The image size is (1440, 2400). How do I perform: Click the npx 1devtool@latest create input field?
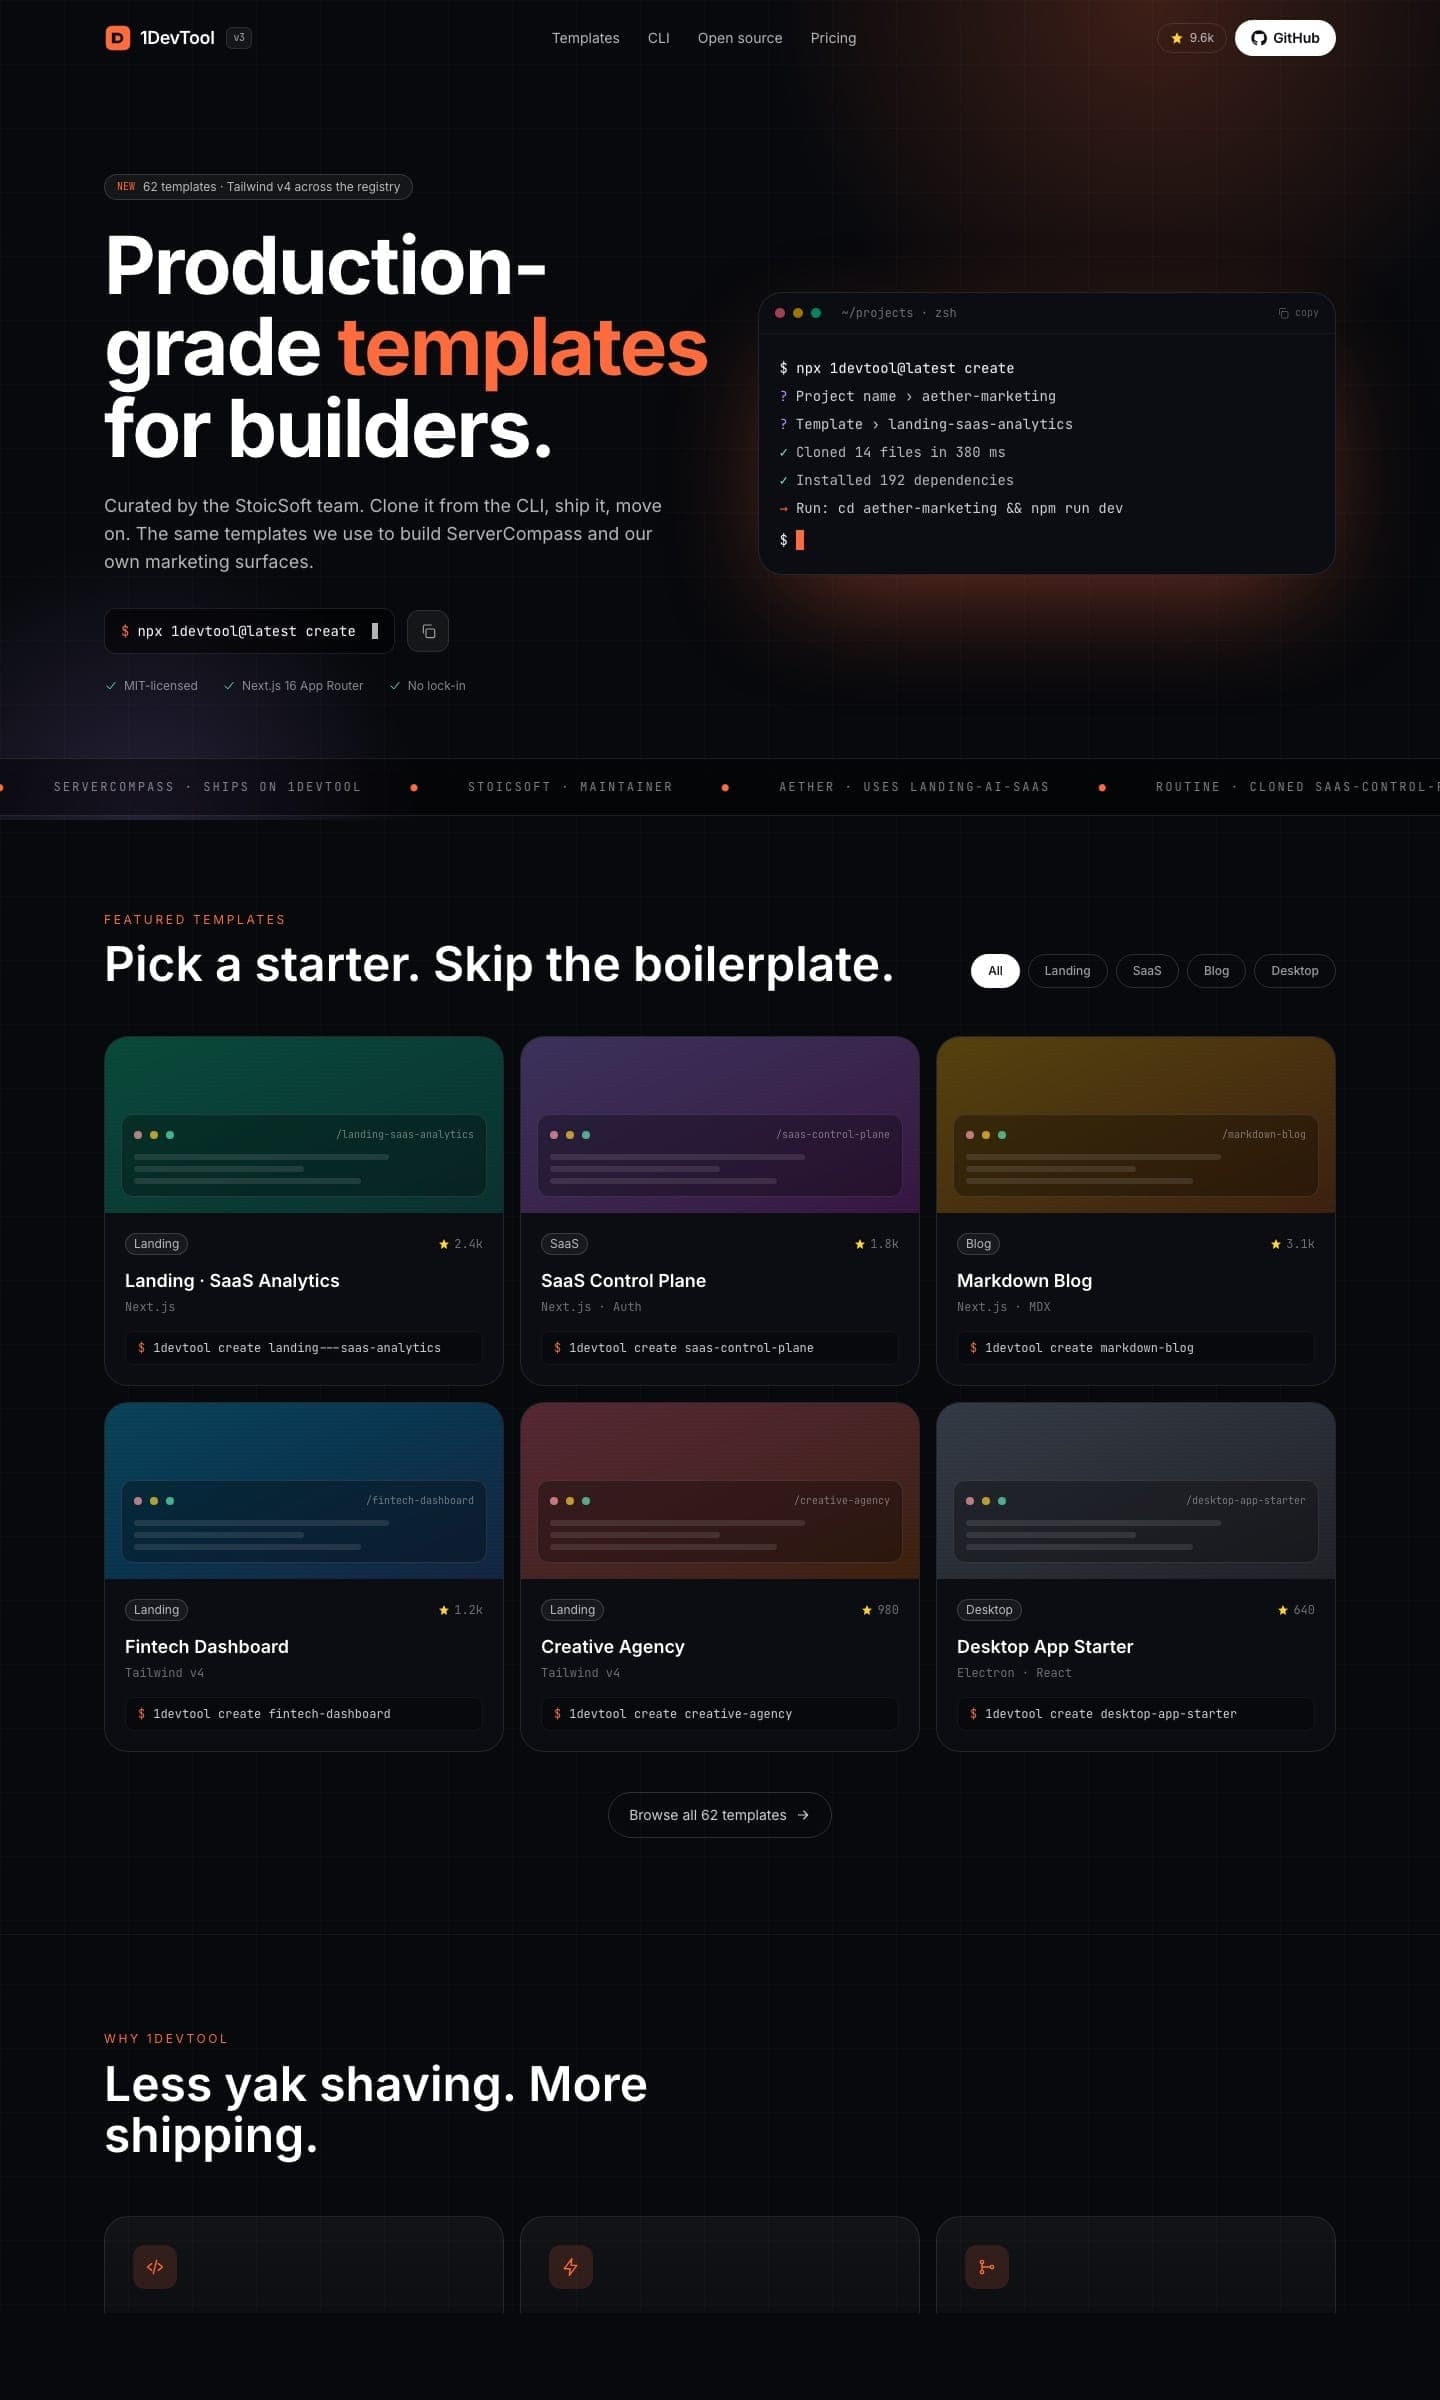[x=248, y=631]
